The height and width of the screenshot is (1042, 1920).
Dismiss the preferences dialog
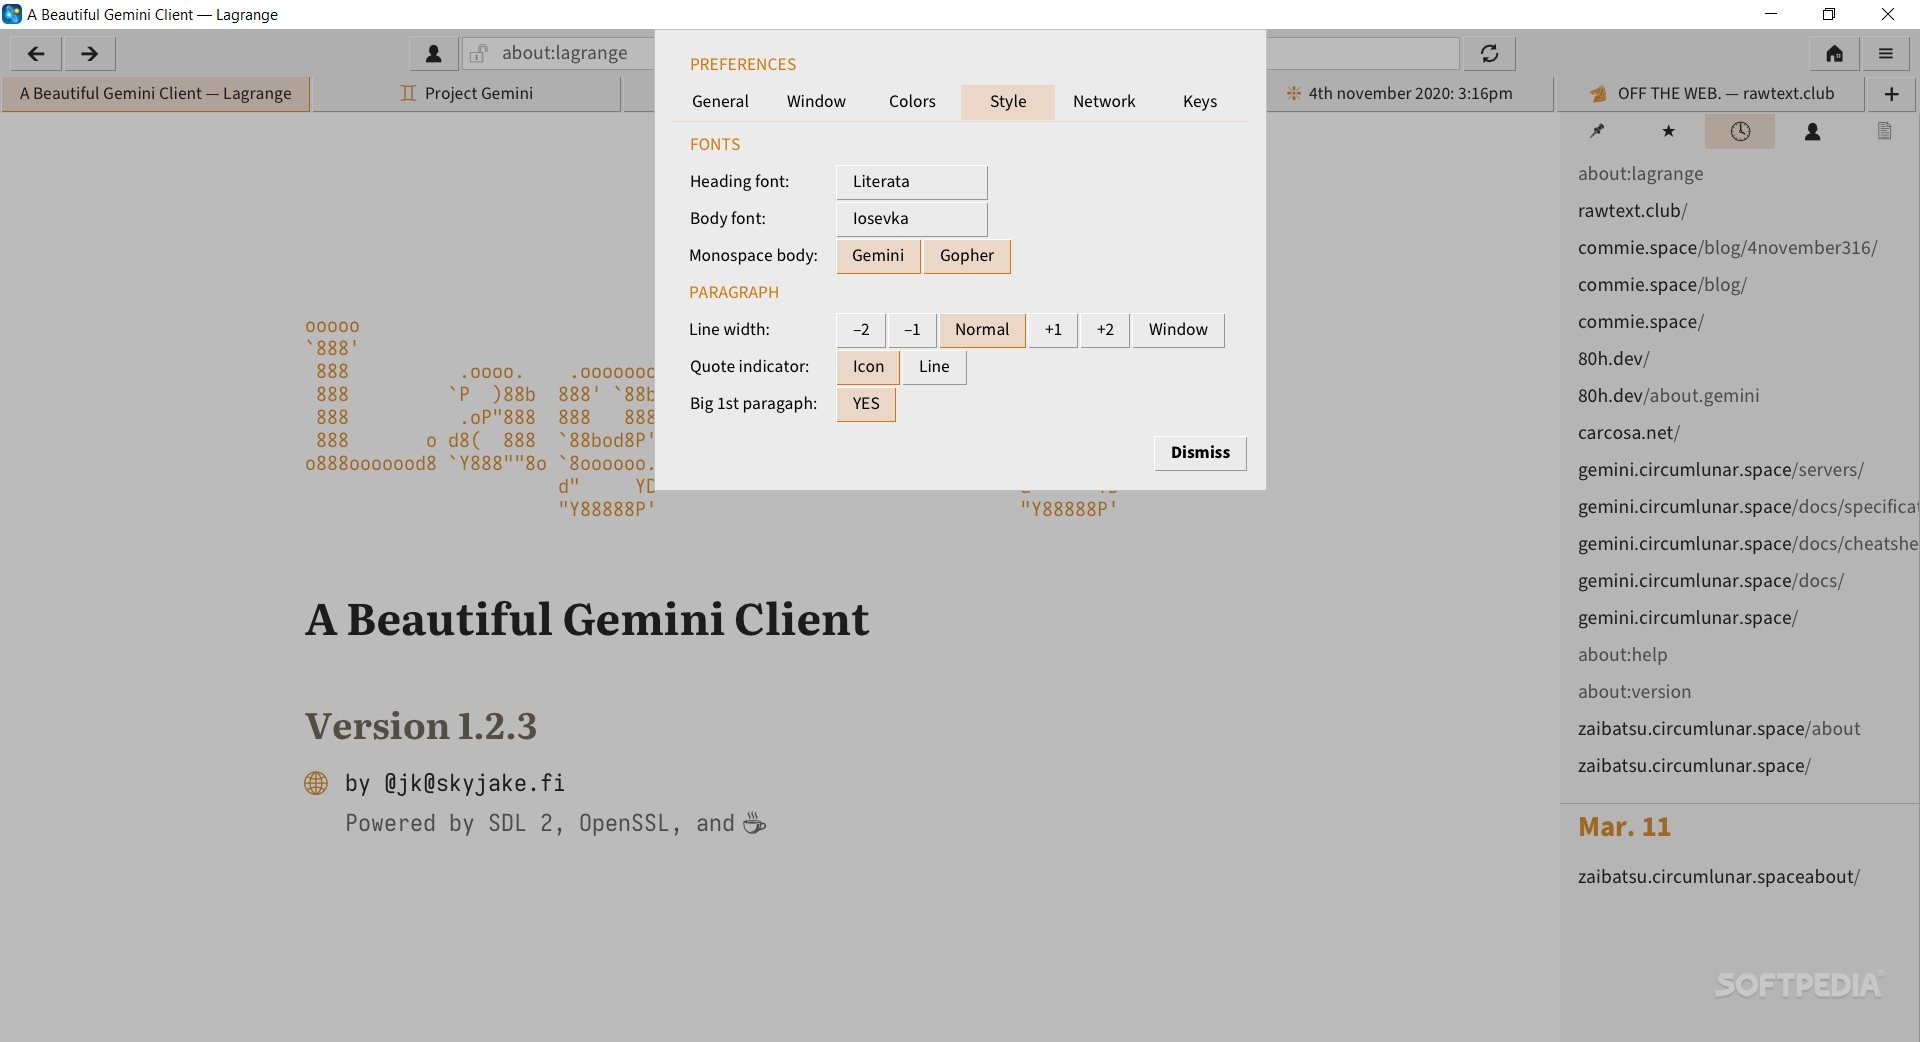tap(1200, 453)
